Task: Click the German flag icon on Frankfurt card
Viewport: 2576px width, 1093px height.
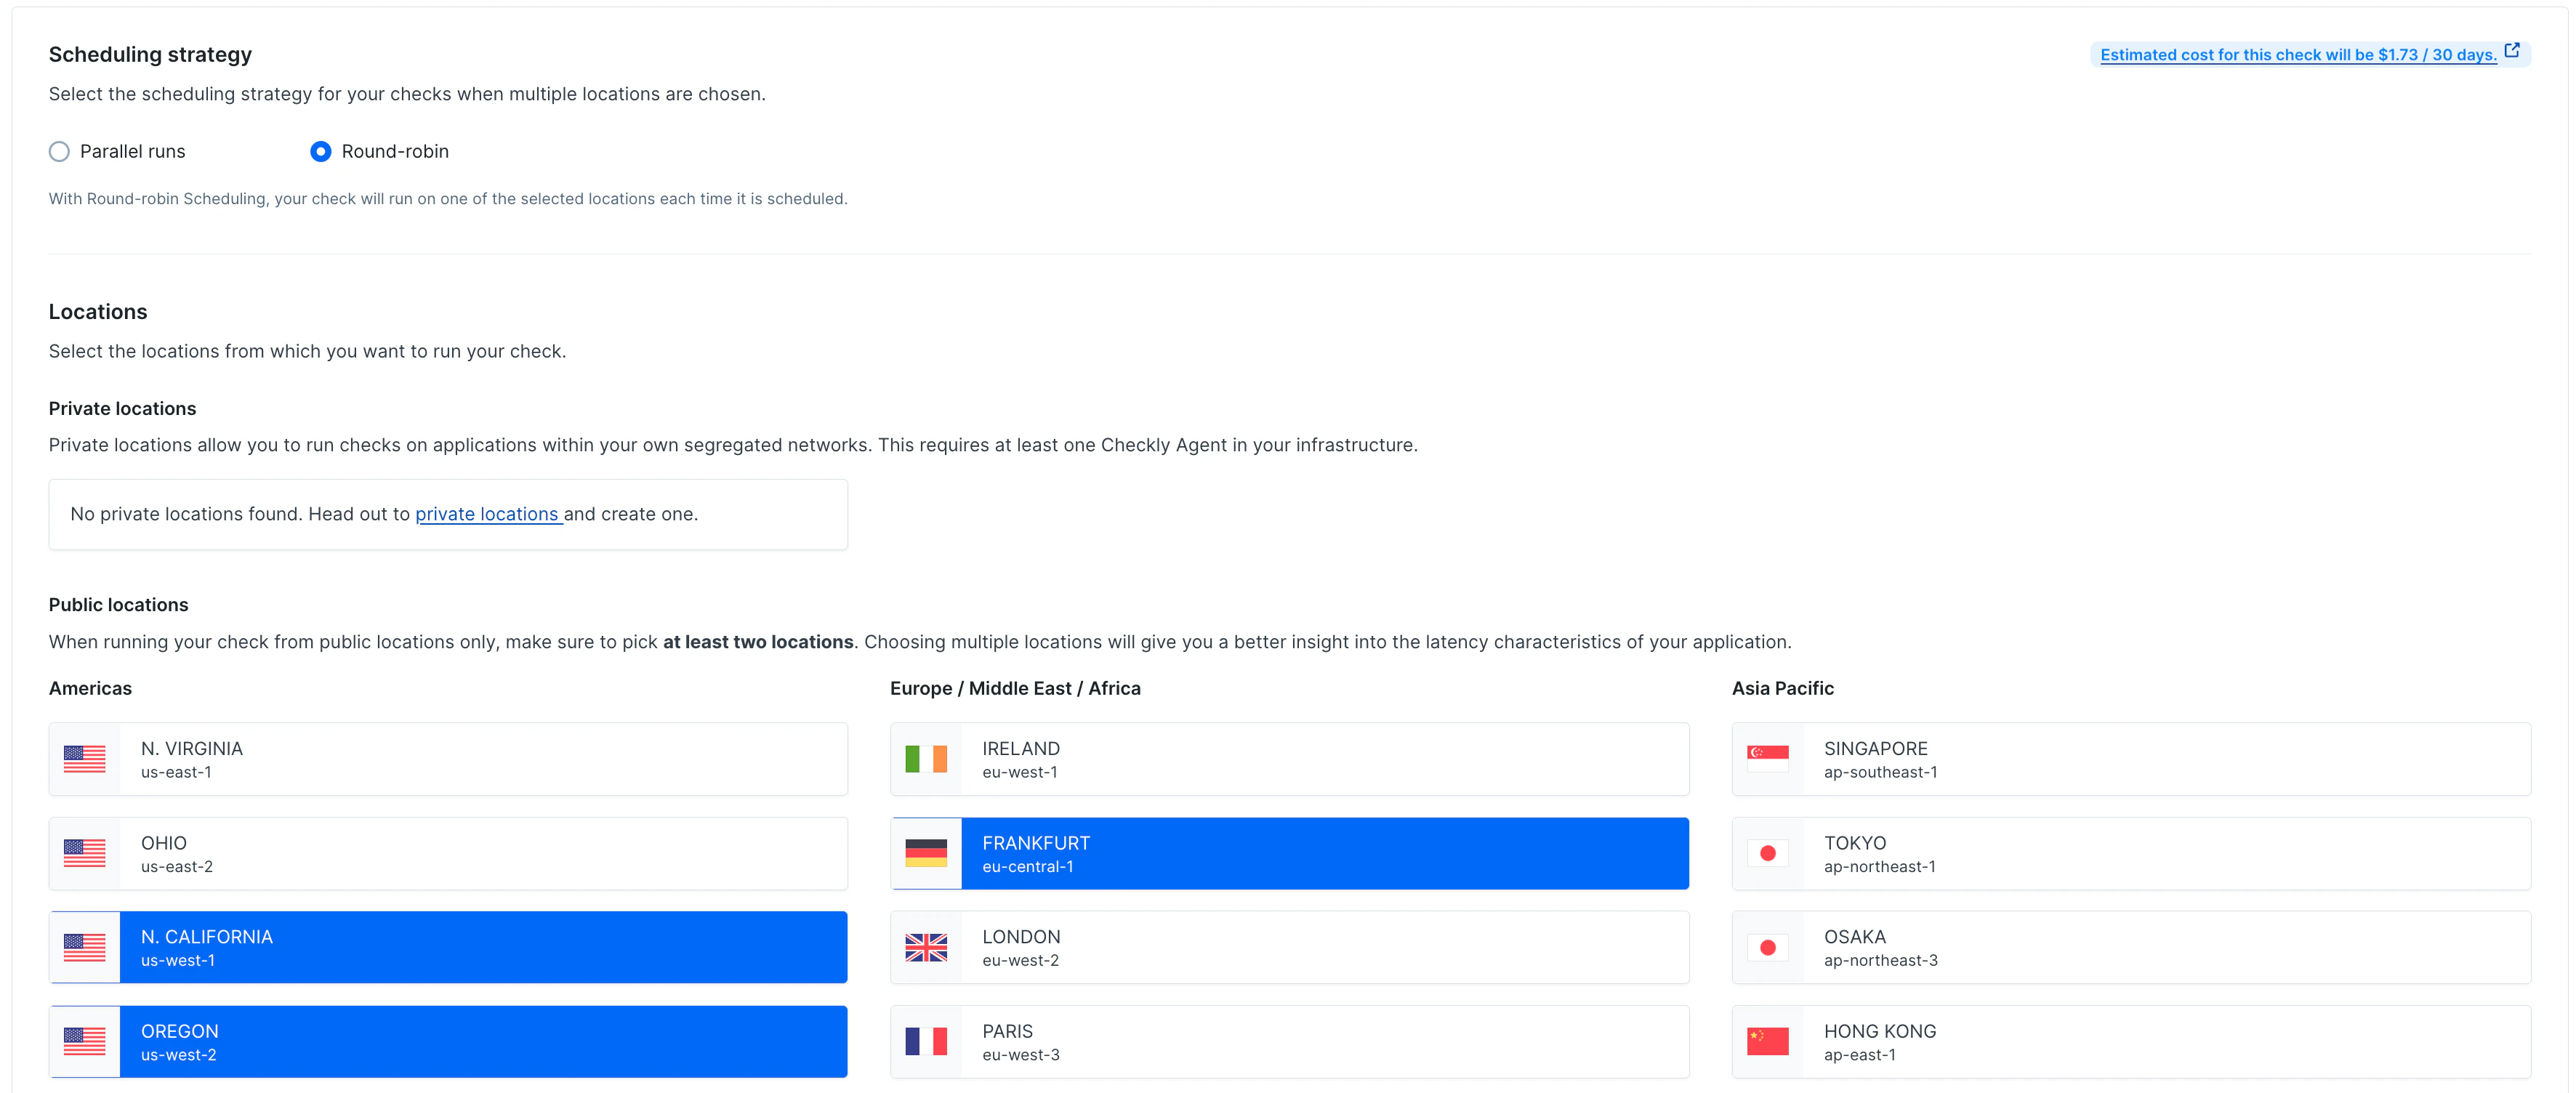Action: (926, 852)
